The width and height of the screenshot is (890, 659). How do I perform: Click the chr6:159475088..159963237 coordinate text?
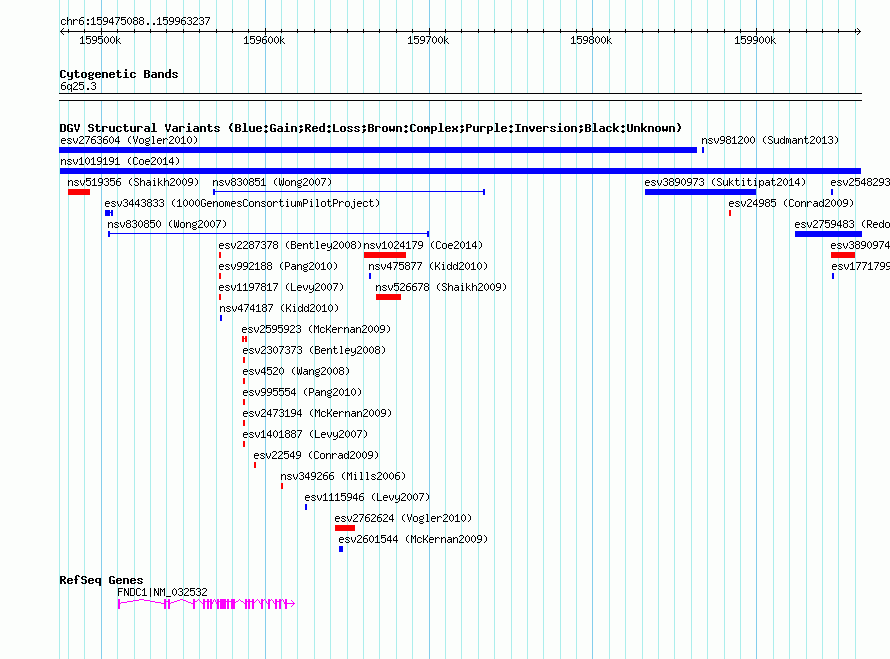tap(135, 21)
